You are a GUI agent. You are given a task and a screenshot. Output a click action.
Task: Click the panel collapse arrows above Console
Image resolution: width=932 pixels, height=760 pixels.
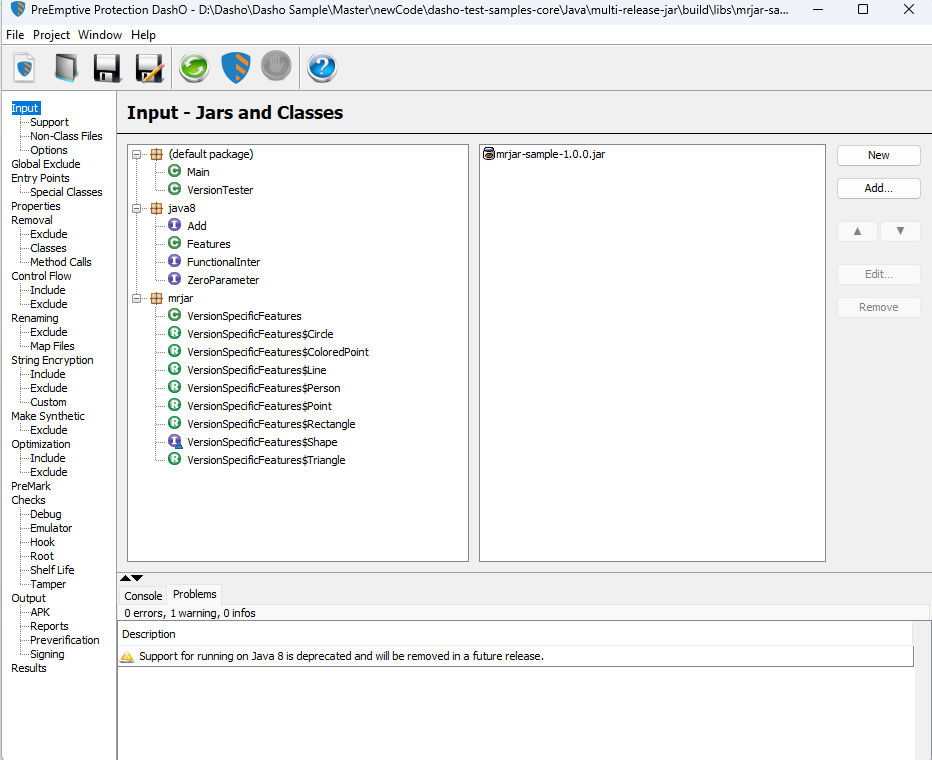click(x=131, y=578)
